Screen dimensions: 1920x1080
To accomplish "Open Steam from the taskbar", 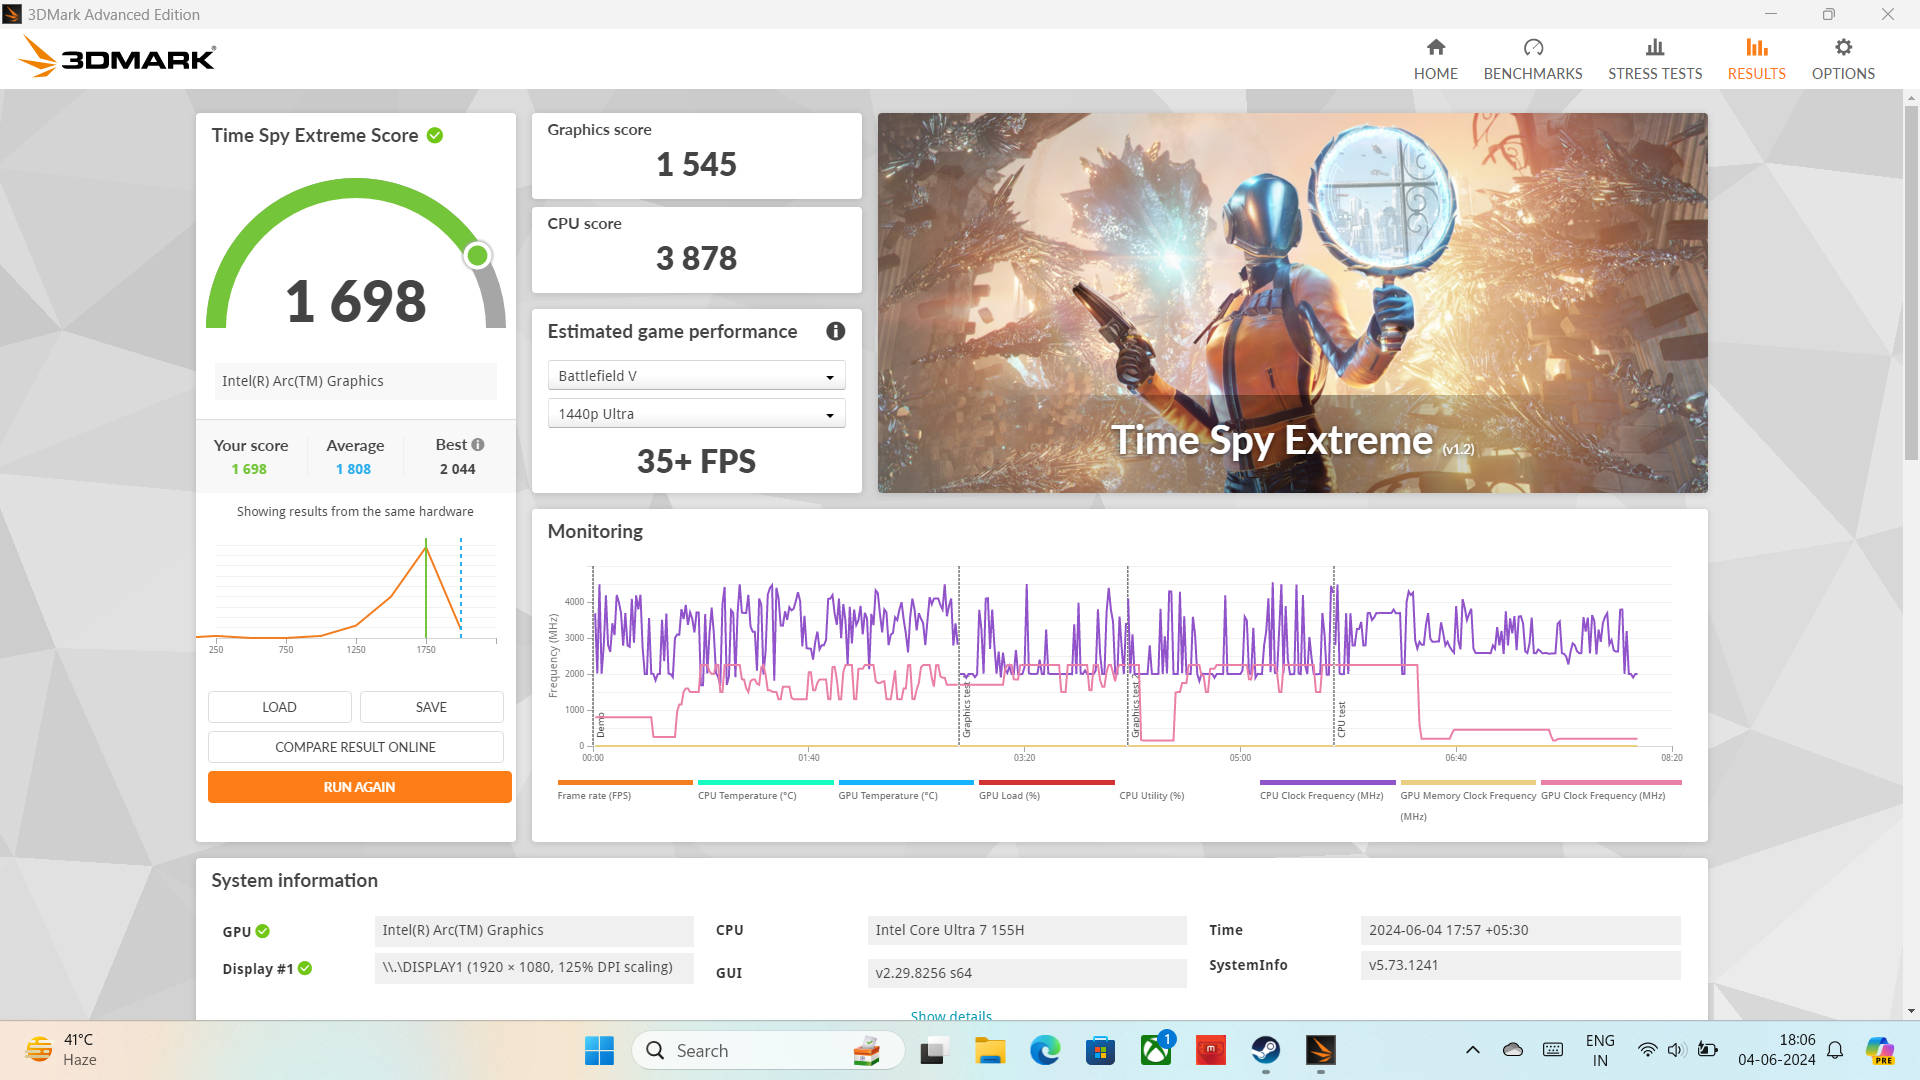I will (1266, 1050).
